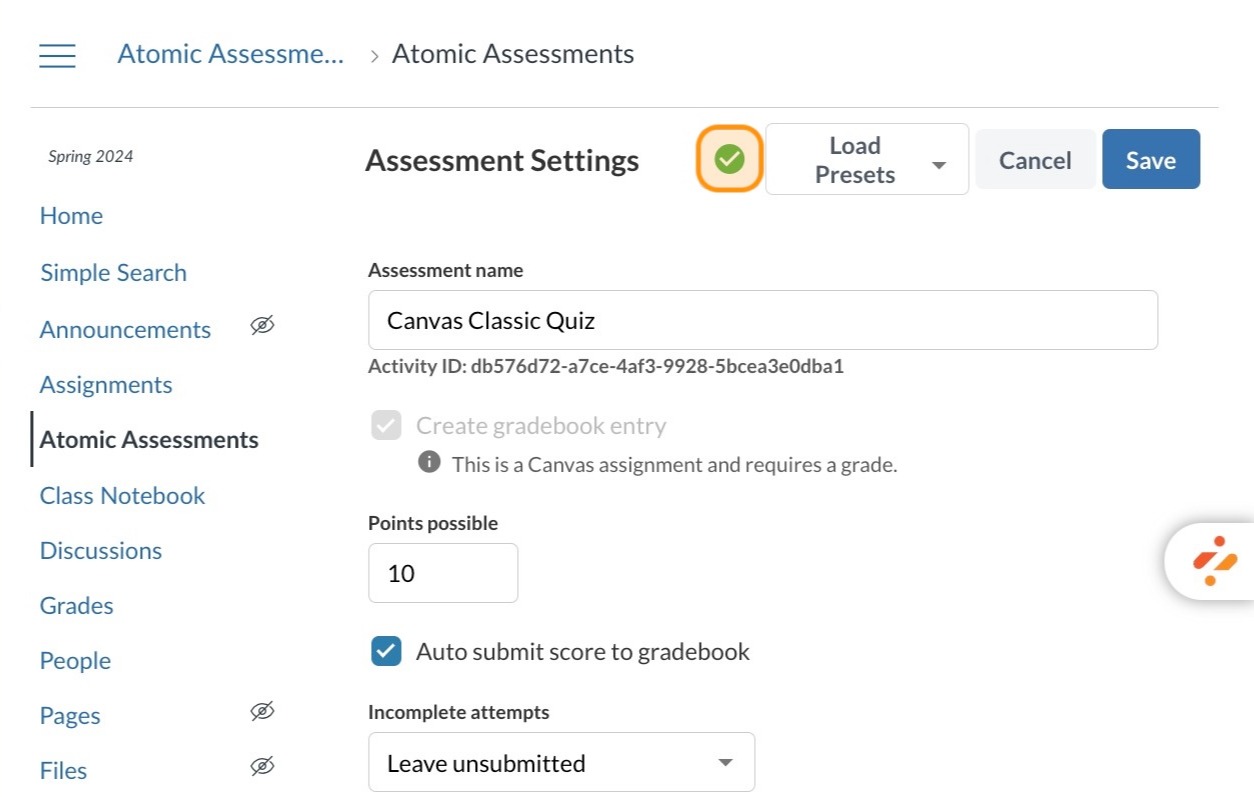Screen dimensions: 1254x797
Task: Click the hidden-eye icon next to Announcements
Action: (262, 326)
